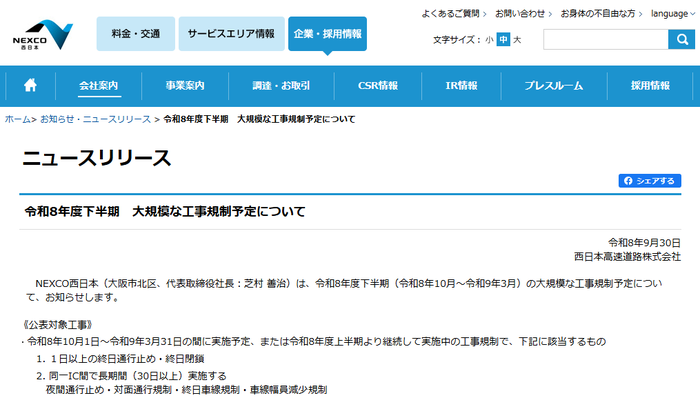Open the 採用情報 menu
The image size is (700, 398).
pos(650,86)
